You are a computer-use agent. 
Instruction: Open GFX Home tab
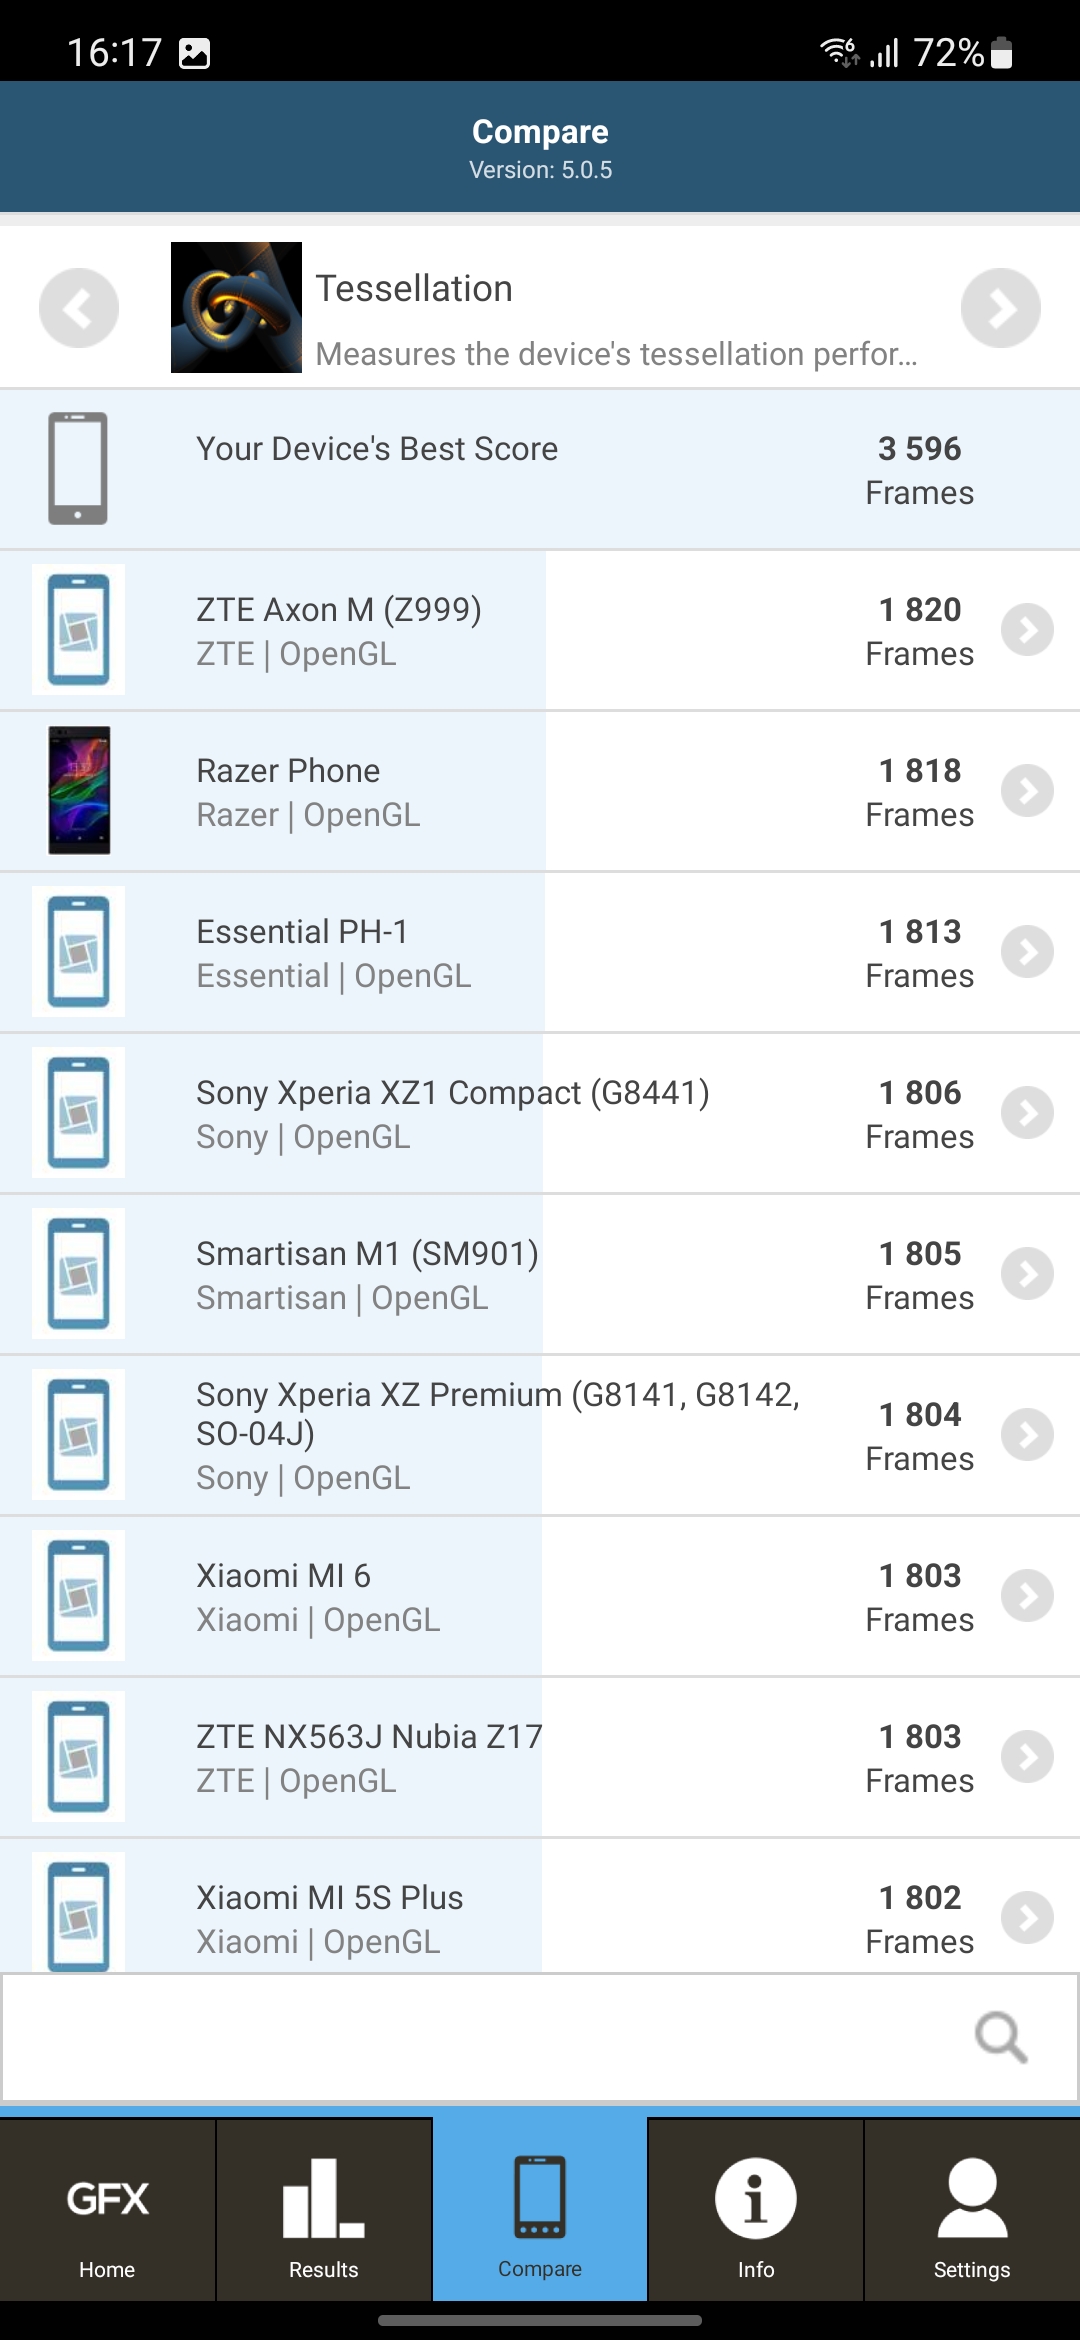coord(107,2210)
